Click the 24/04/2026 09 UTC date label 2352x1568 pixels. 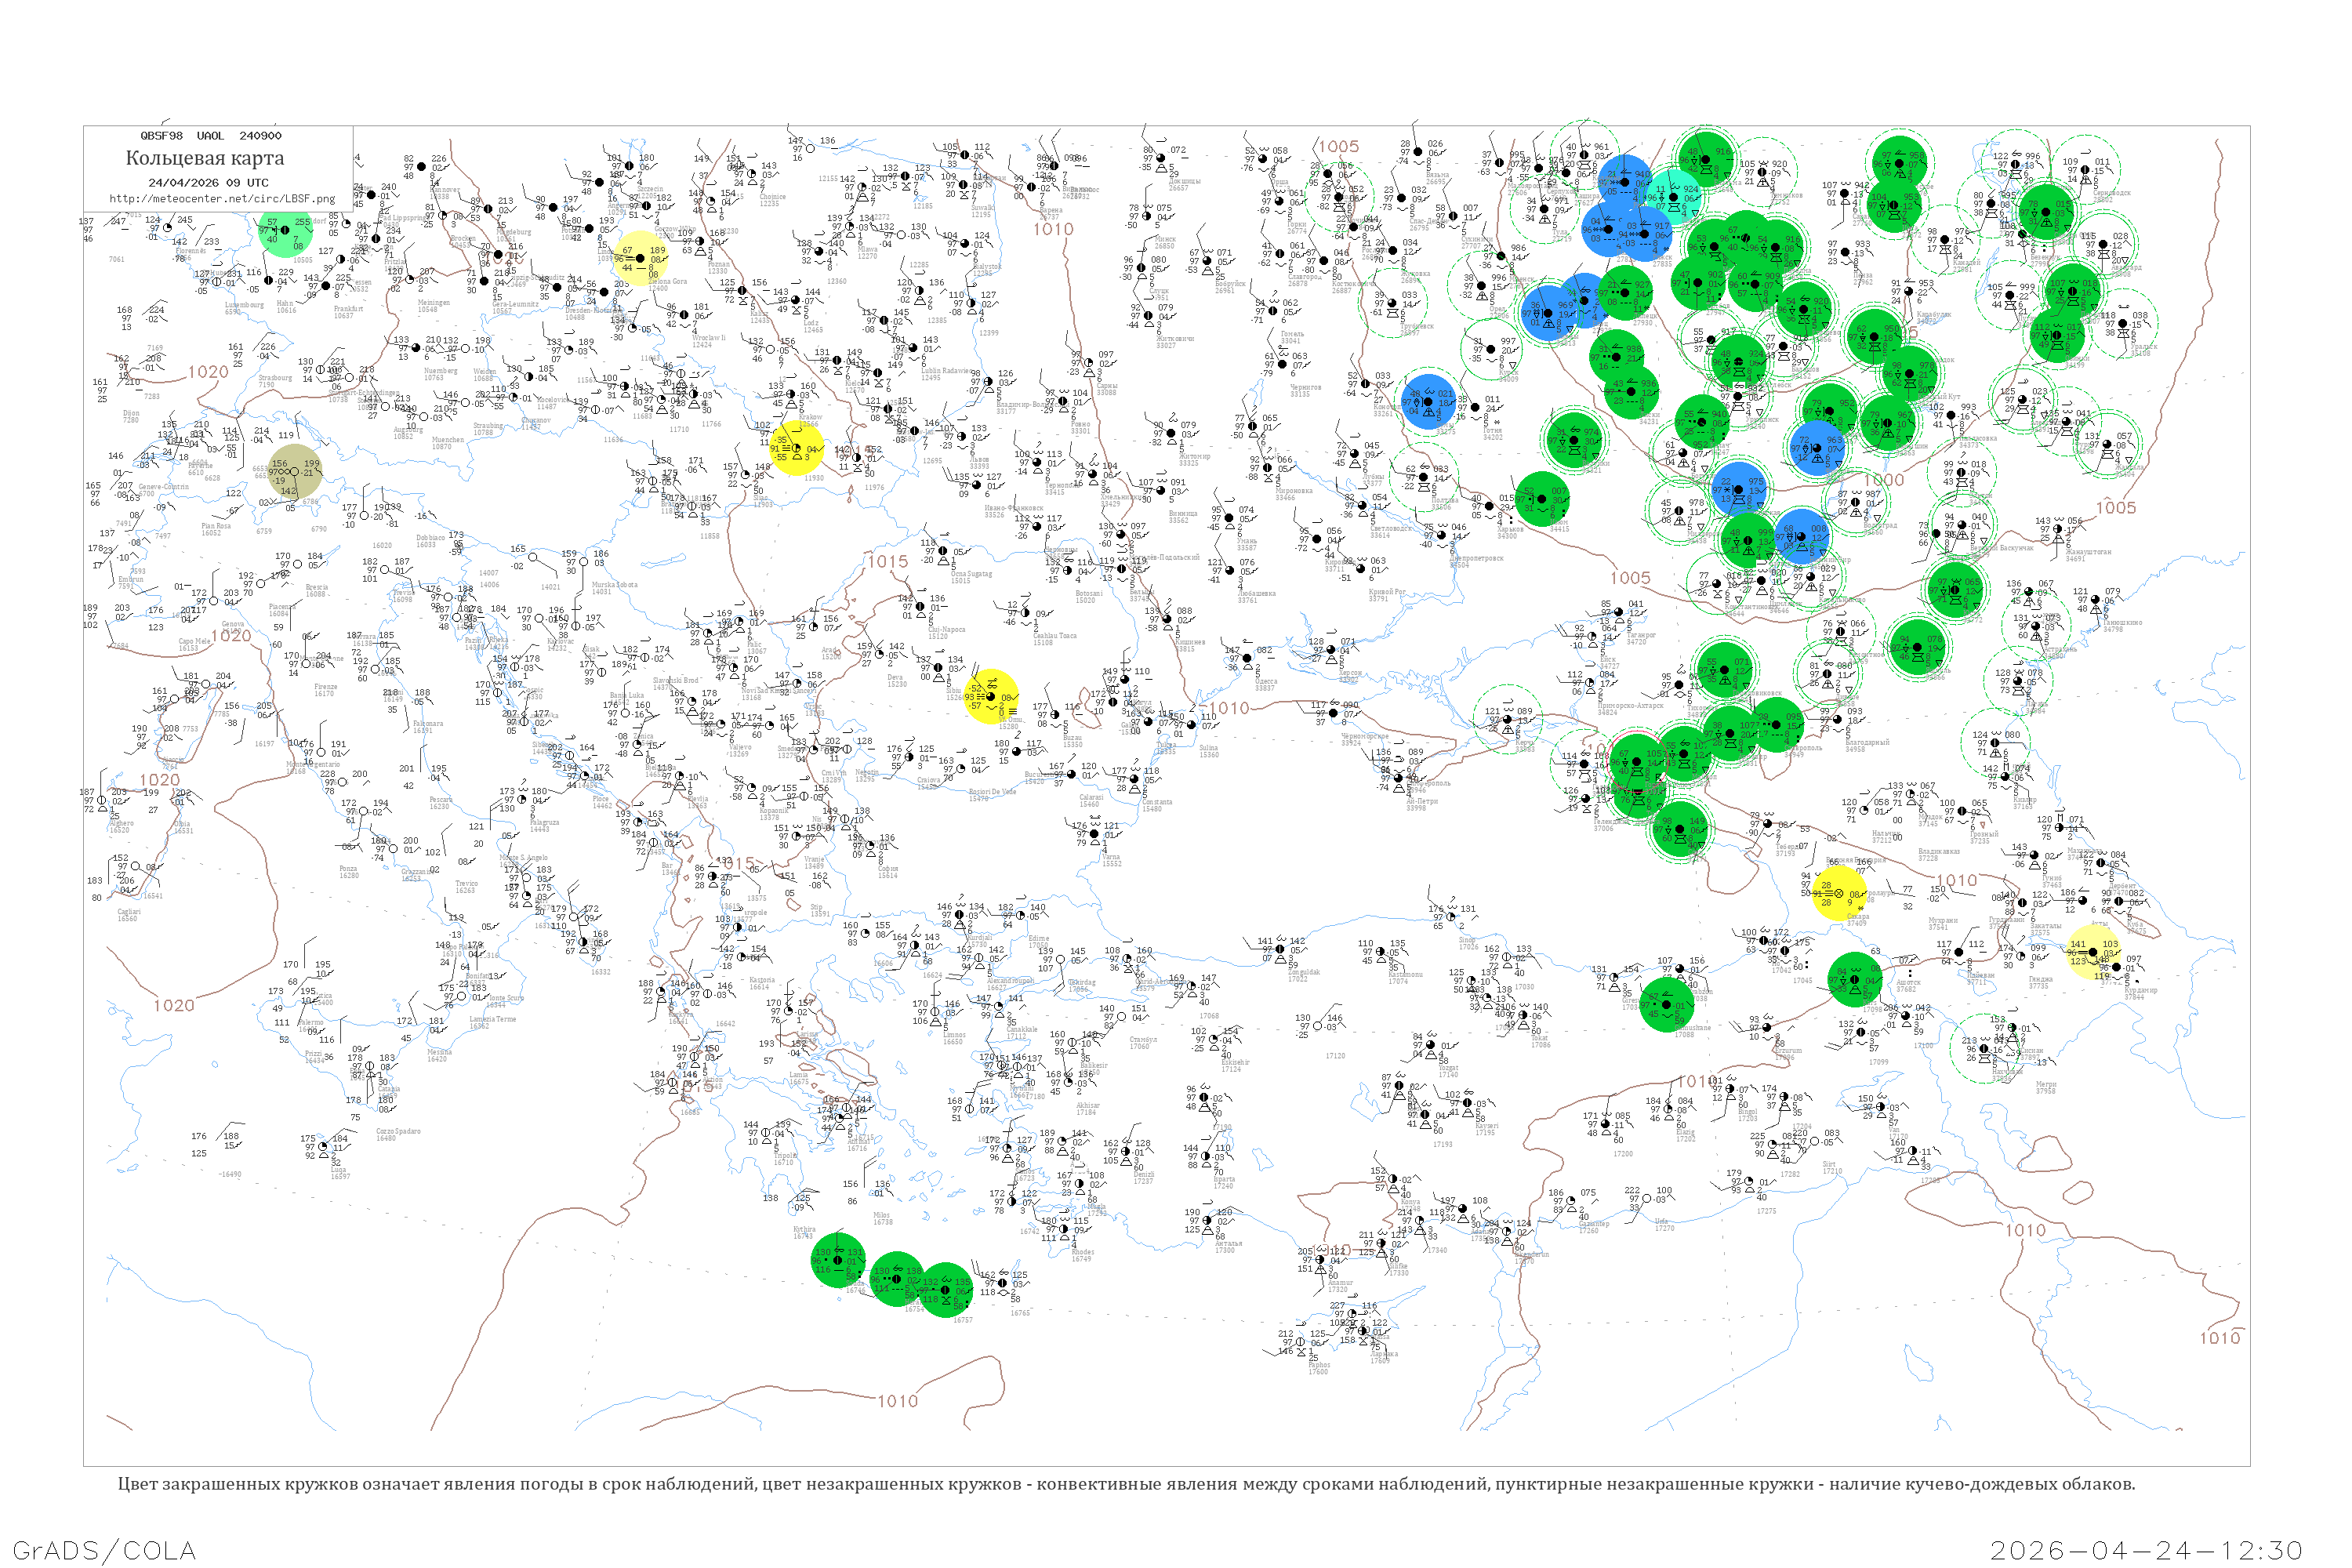pyautogui.click(x=208, y=182)
